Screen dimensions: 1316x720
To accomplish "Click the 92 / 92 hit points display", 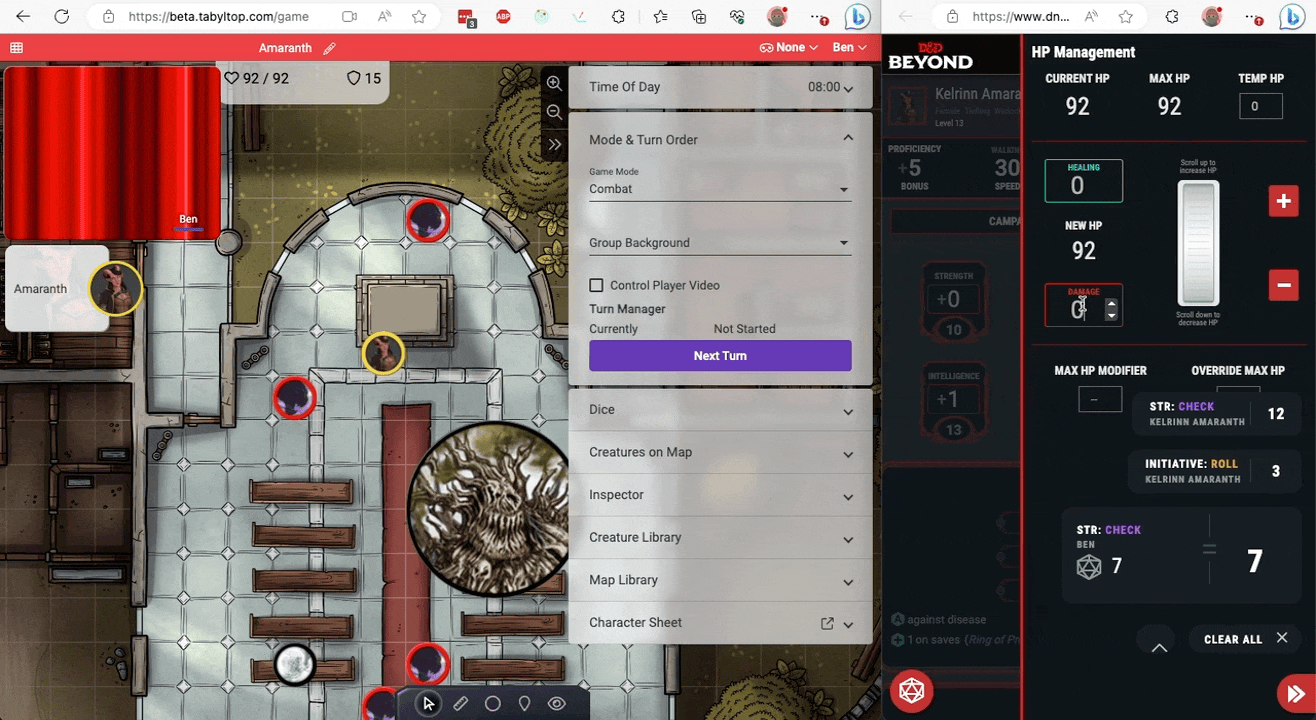I will 257,78.
